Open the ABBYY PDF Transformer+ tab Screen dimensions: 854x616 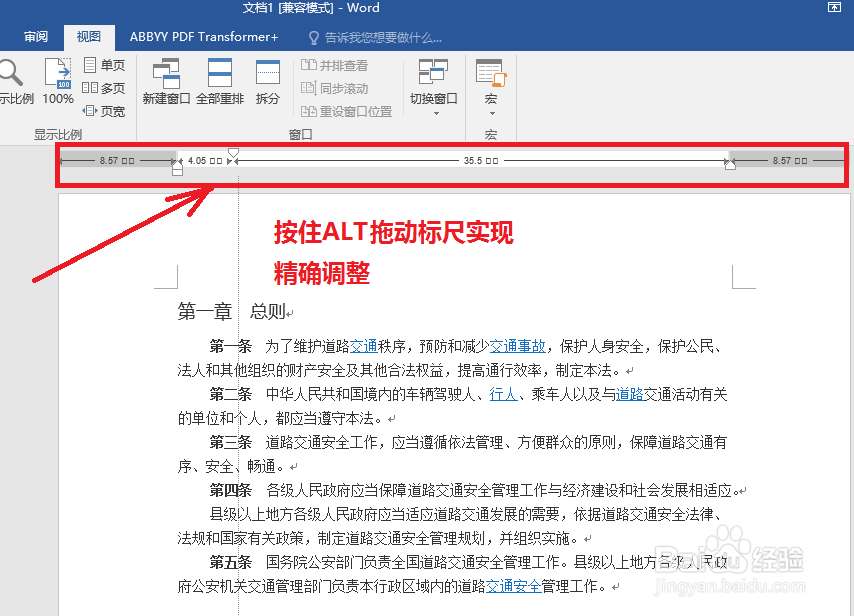point(204,37)
